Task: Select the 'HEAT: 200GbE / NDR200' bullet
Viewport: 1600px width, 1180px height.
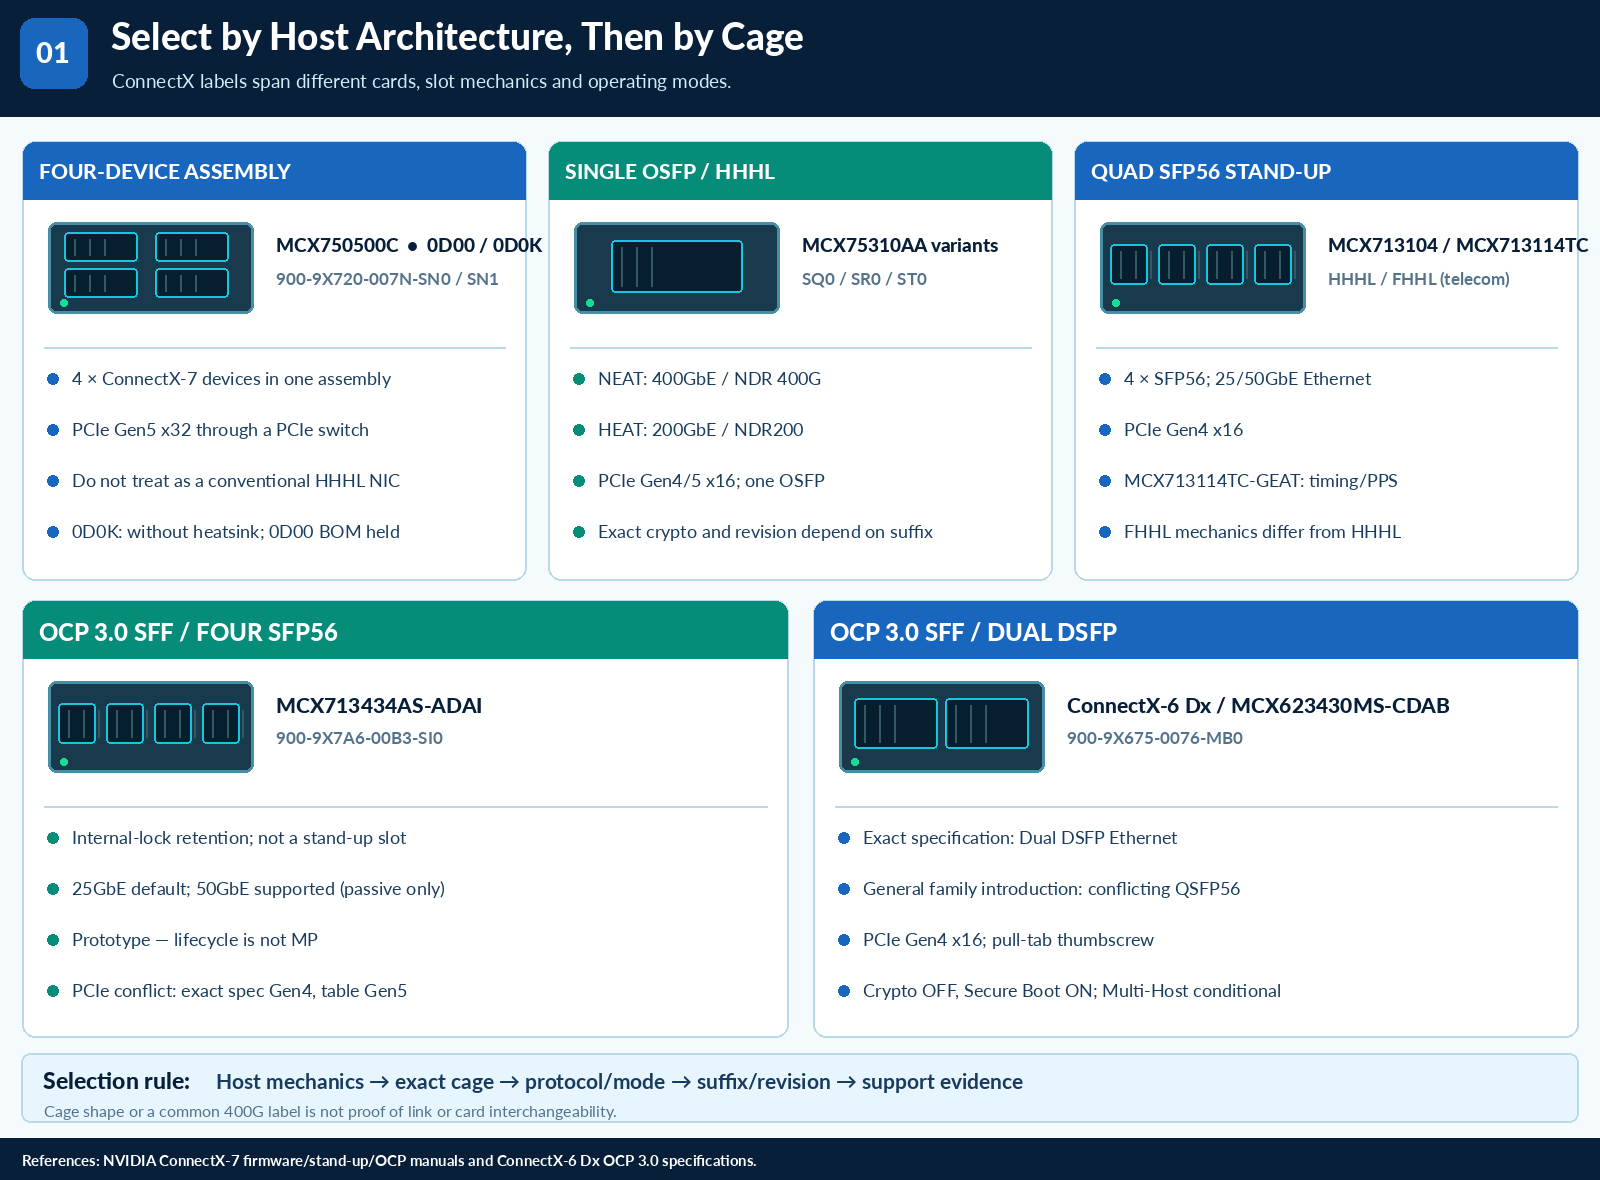Action: click(x=701, y=430)
